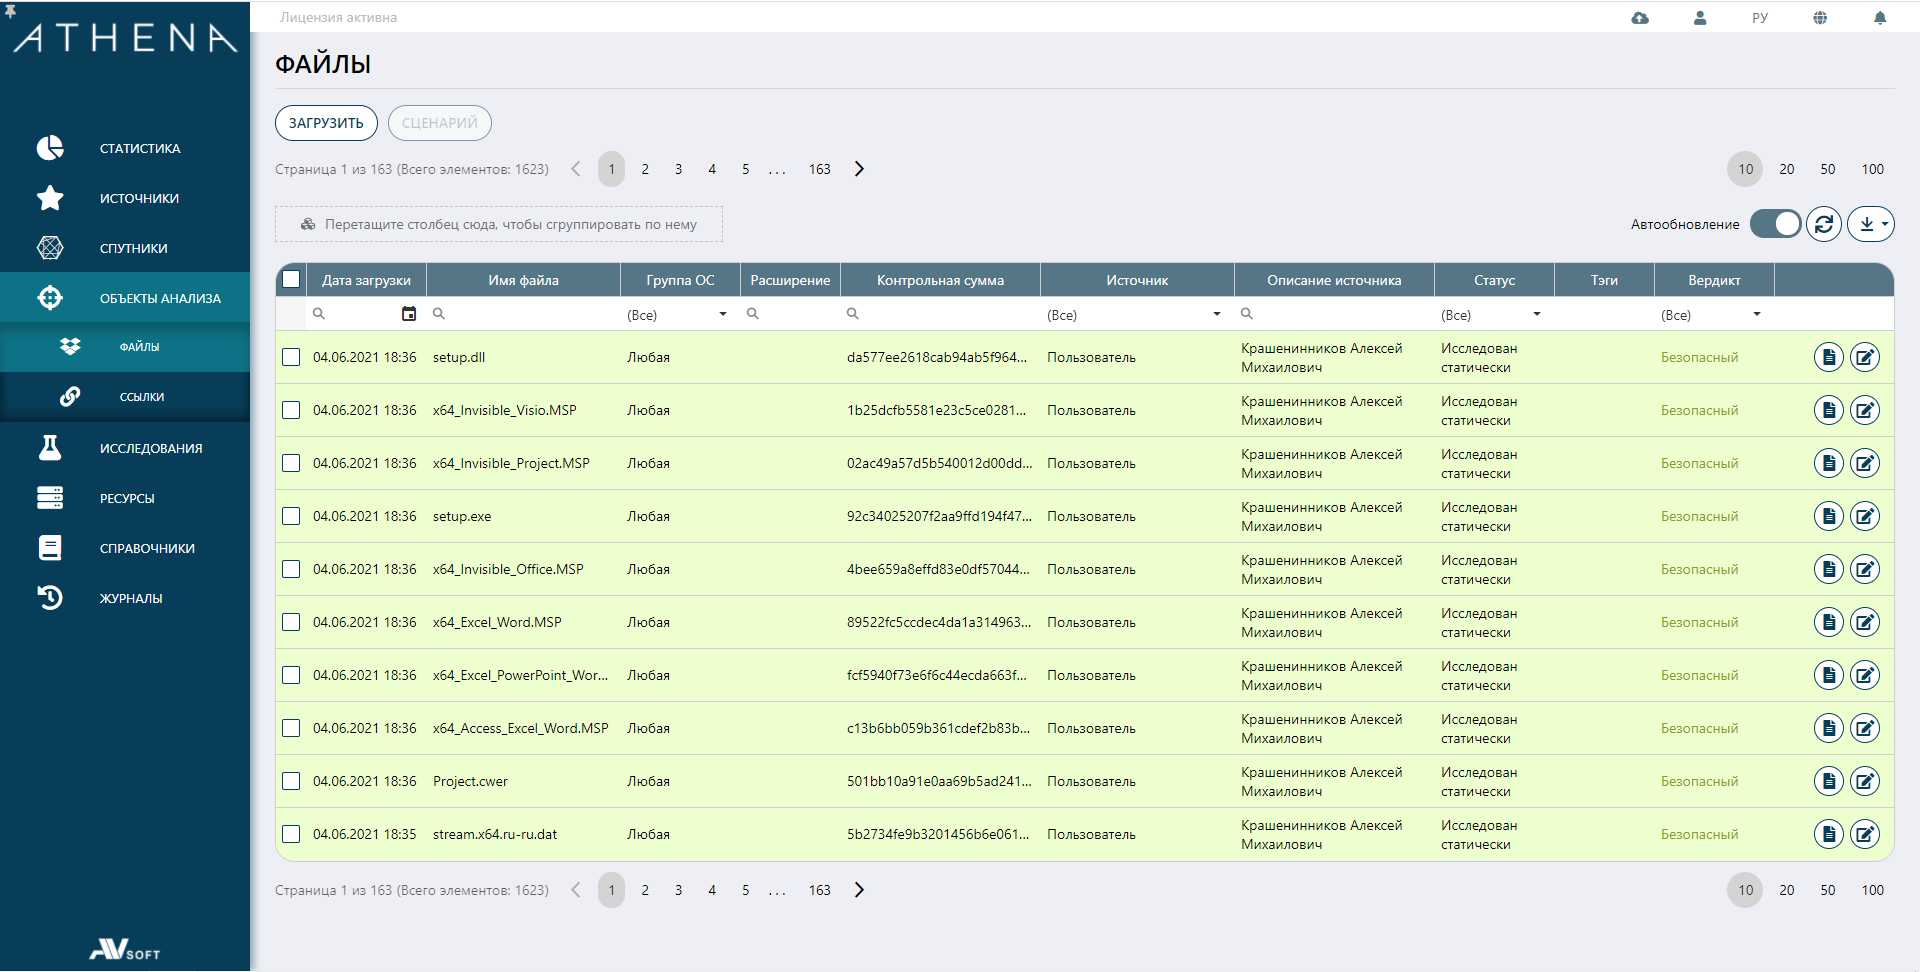Click the cloud download icon in top bar
Screen dimensions: 1920x972
1640,18
